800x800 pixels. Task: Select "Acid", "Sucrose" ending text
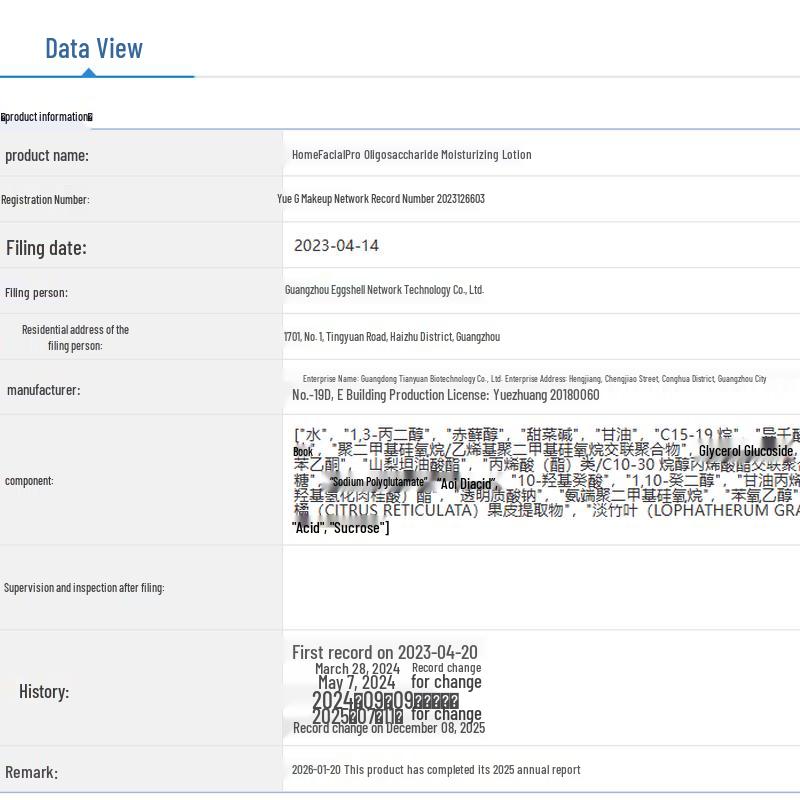point(340,528)
